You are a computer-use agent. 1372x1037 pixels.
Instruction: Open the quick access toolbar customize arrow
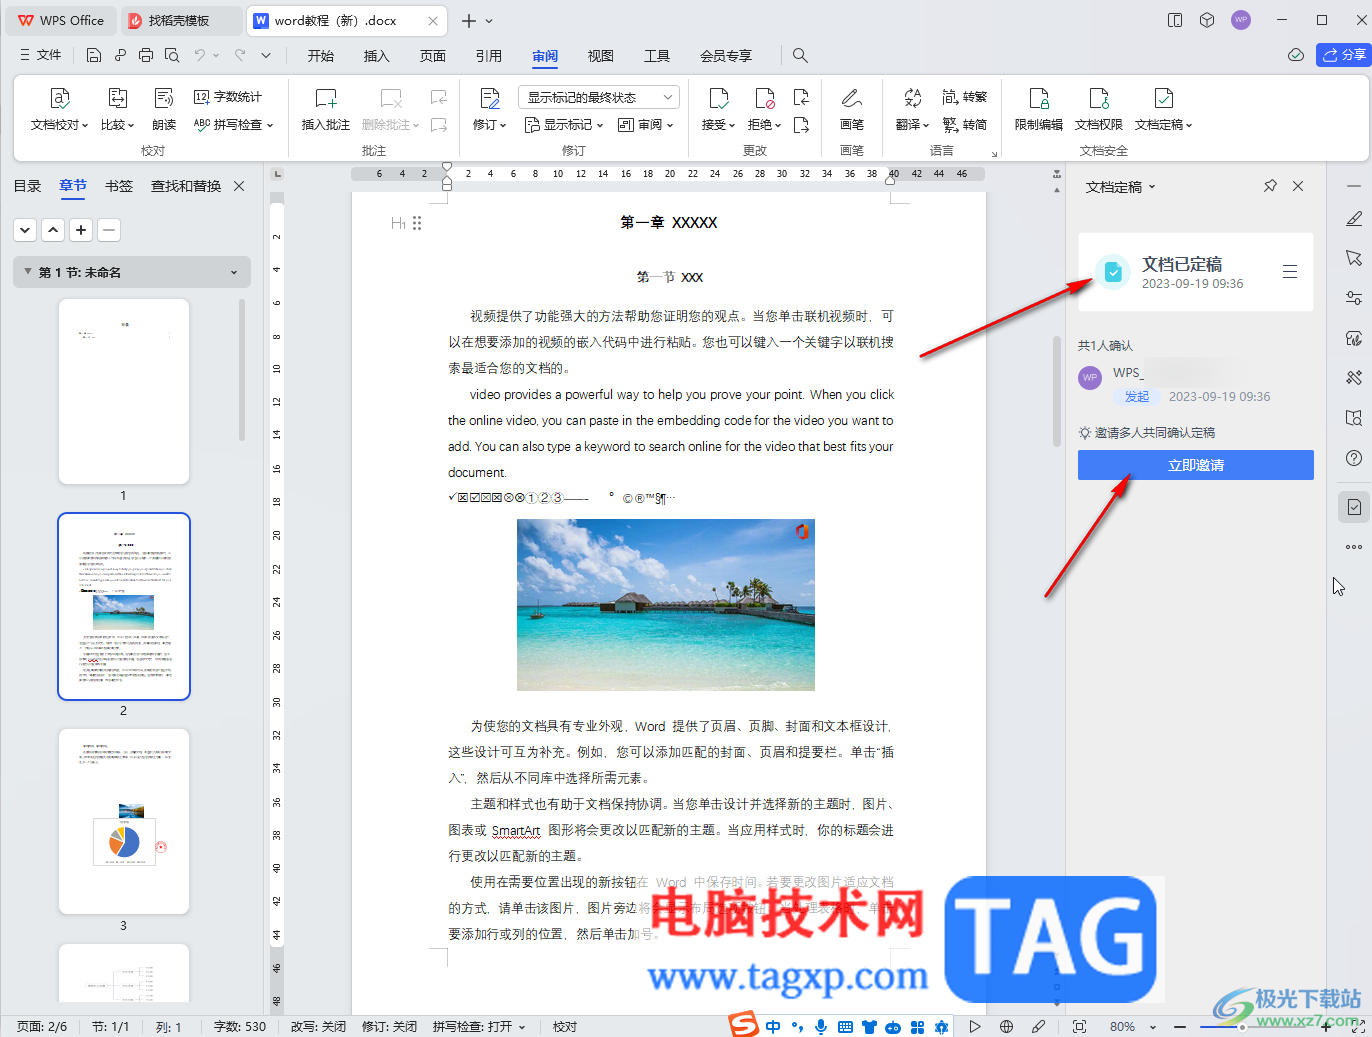pyautogui.click(x=265, y=55)
